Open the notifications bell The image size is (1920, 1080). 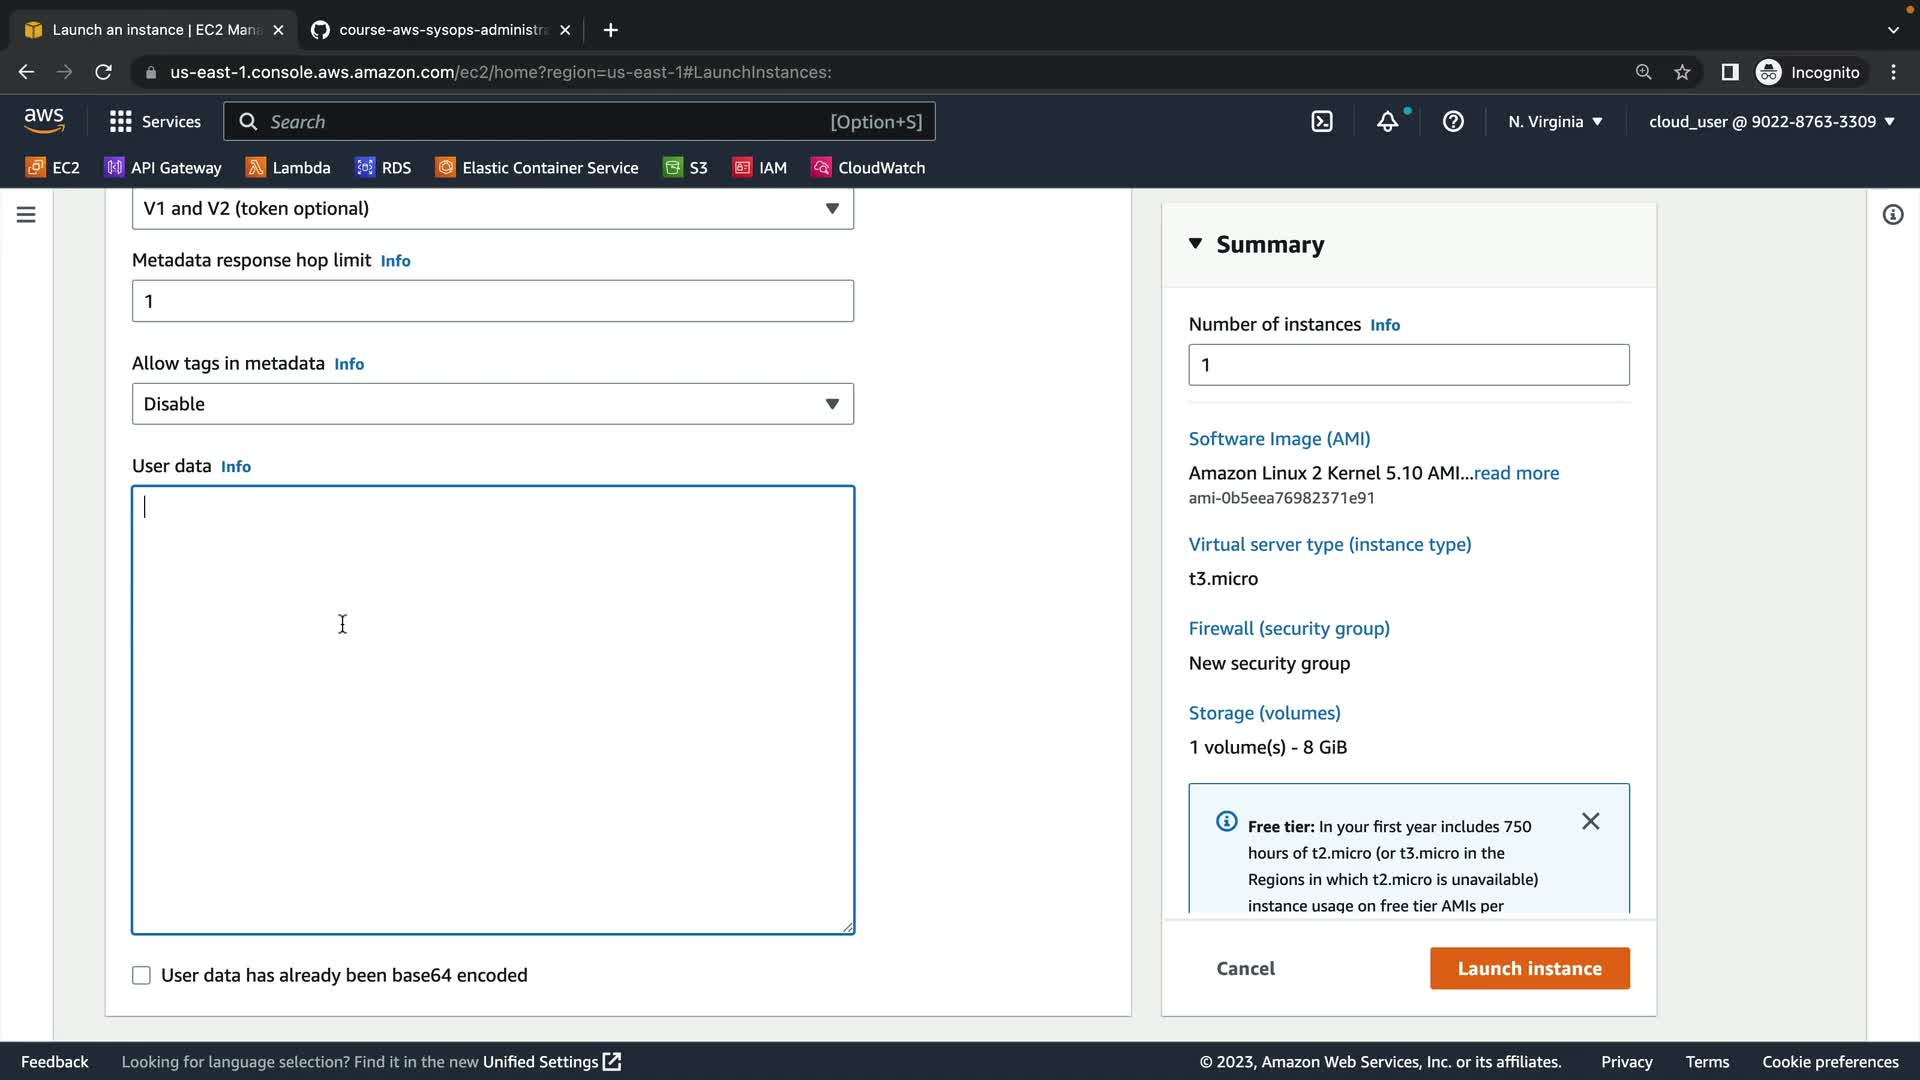(x=1387, y=122)
